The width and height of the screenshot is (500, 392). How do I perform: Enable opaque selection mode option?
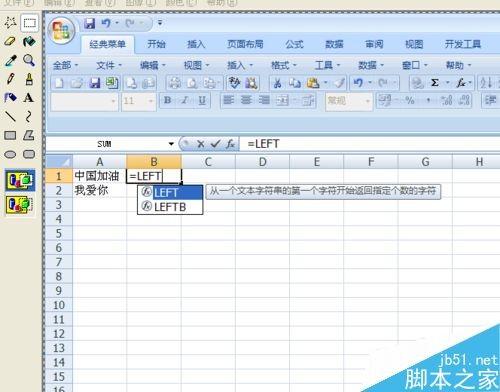click(x=20, y=180)
